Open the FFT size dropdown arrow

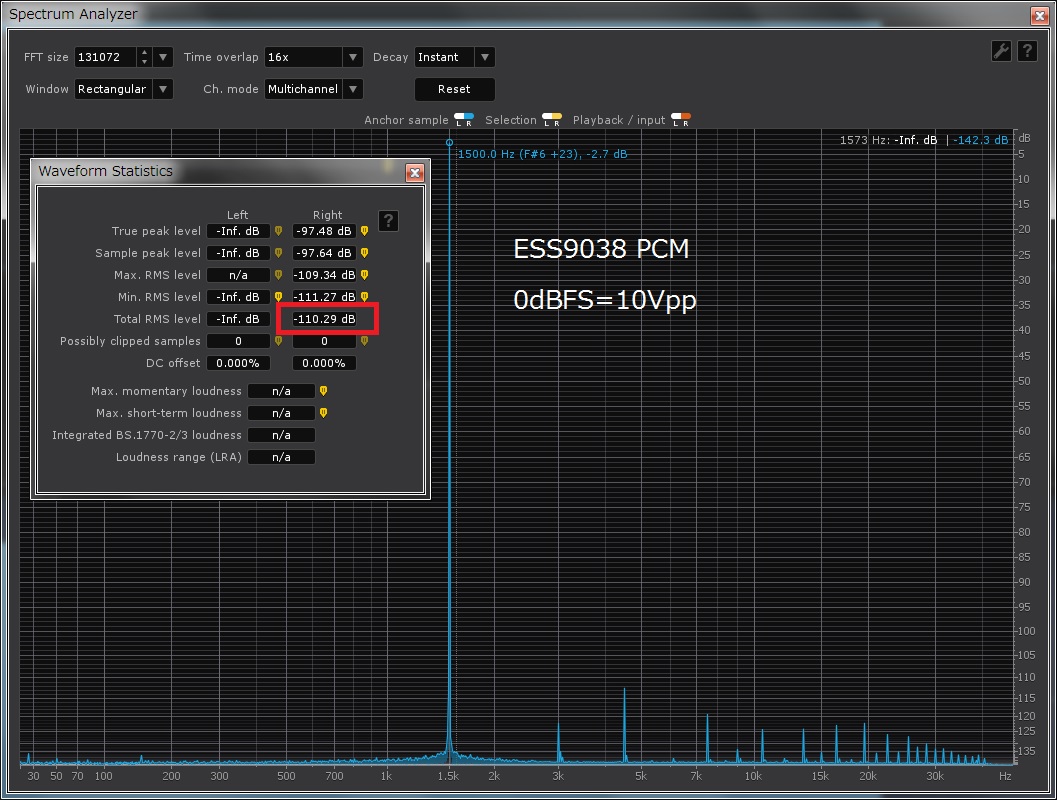click(163, 57)
